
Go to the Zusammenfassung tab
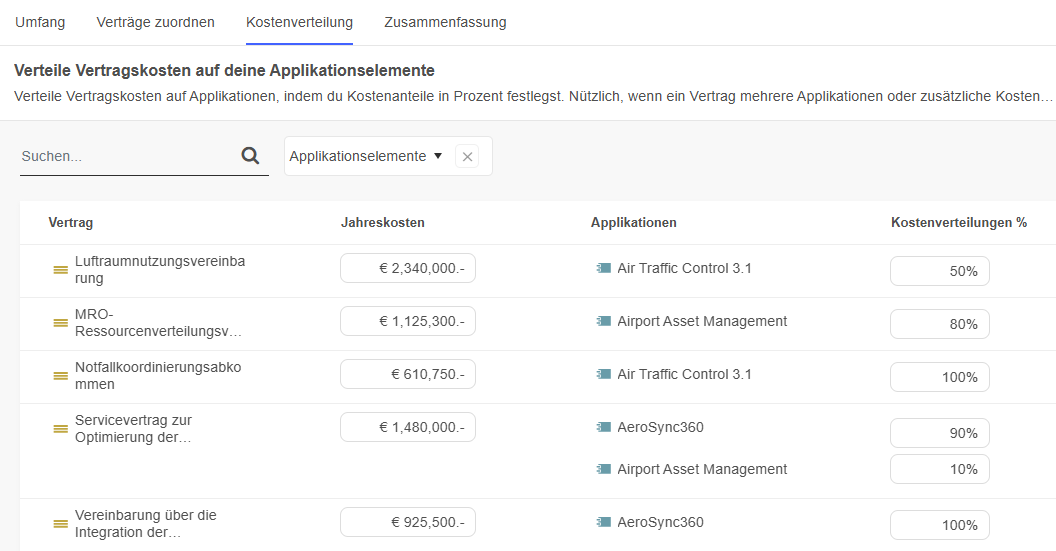click(x=445, y=22)
